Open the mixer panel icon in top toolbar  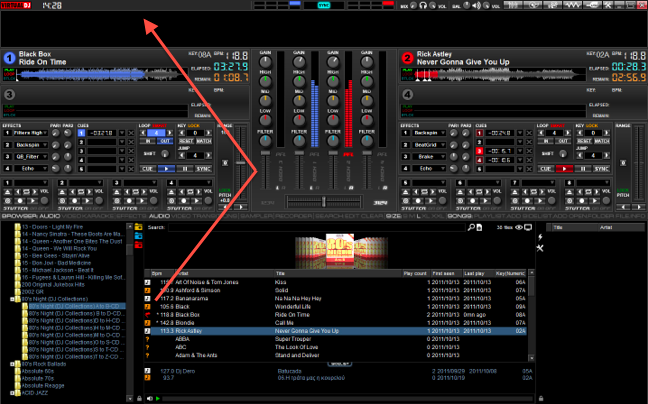513,5
